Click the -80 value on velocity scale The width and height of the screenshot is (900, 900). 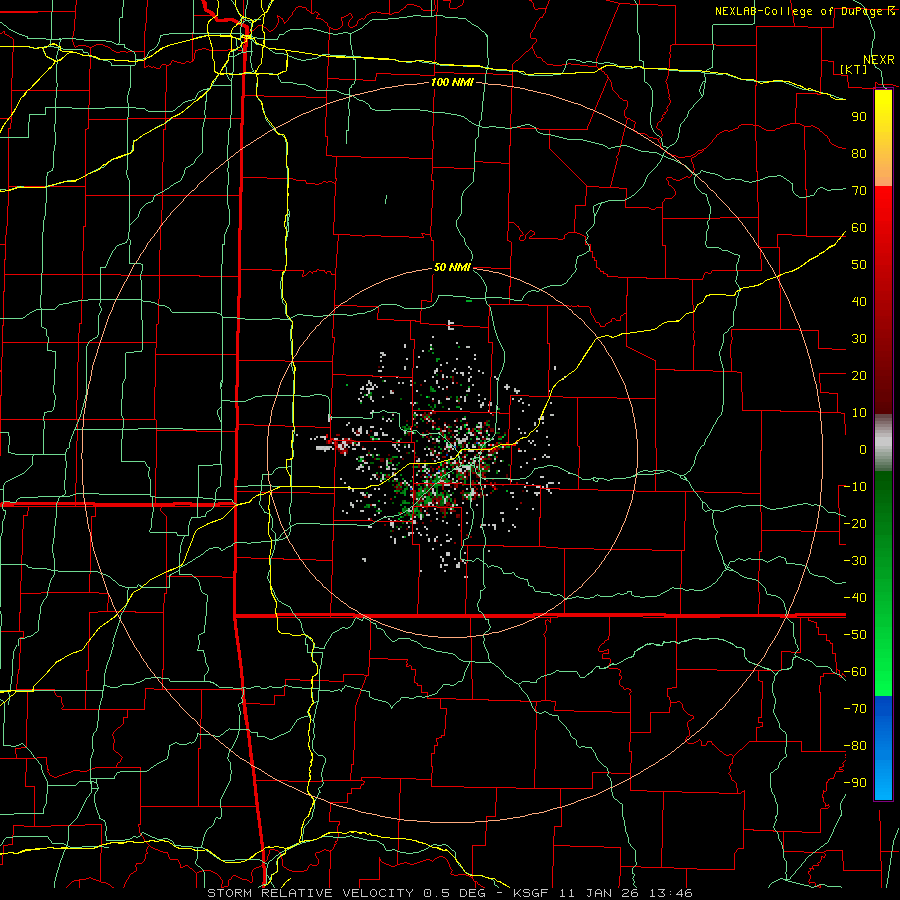[855, 746]
